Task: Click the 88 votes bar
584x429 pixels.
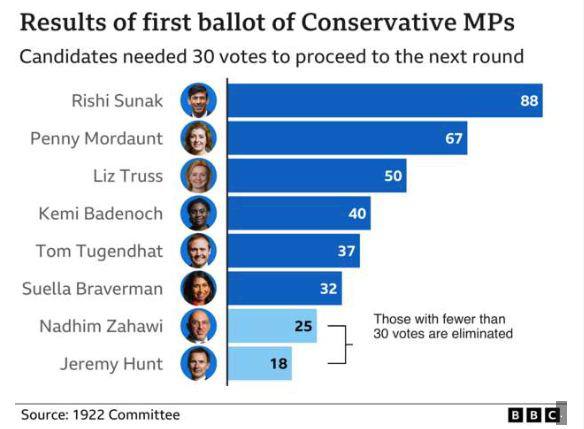Action: (x=385, y=101)
